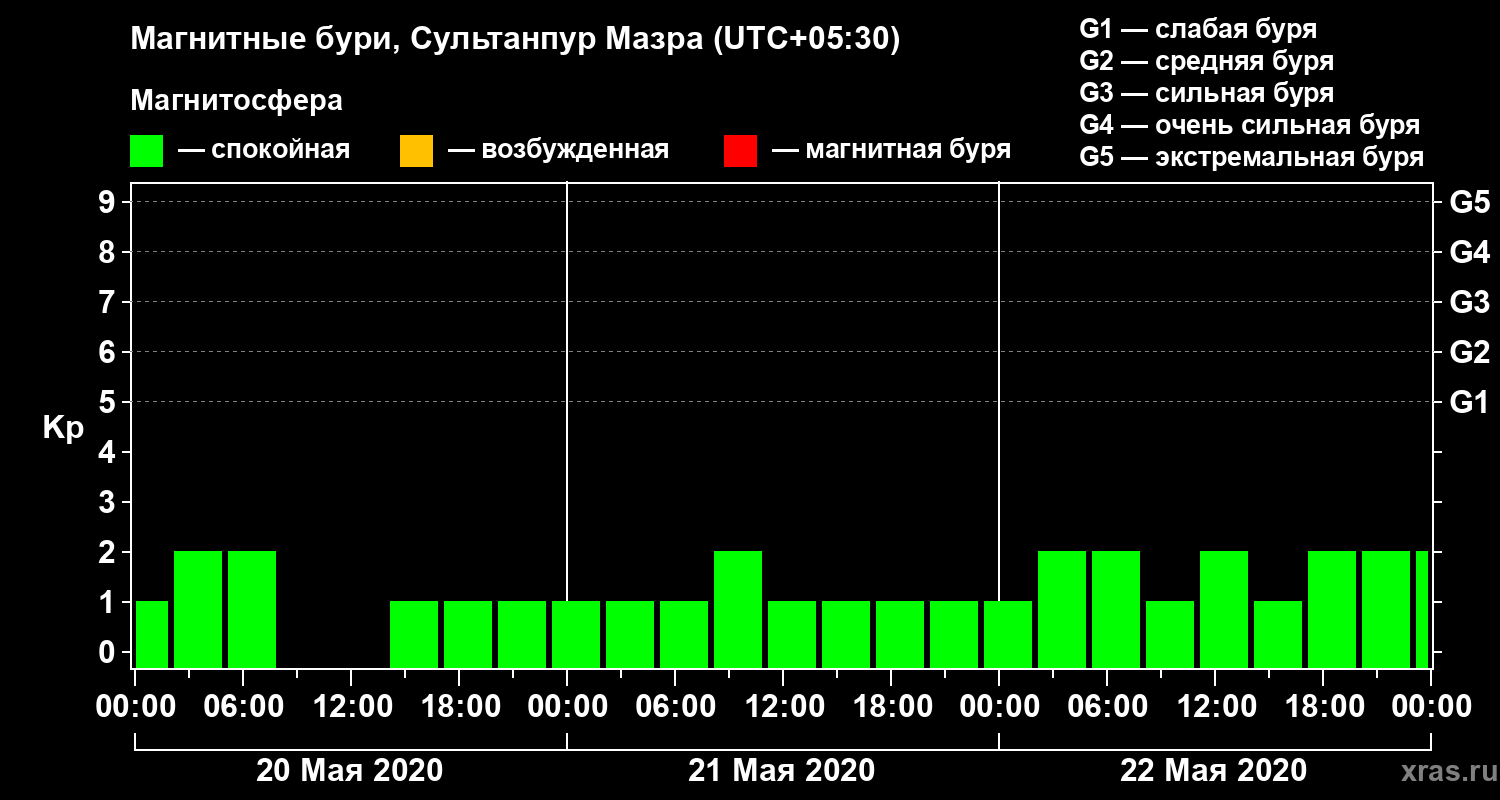Click the bar straddling midnight between 21 and 22 Мая
The width and height of the screenshot is (1500, 800).
tap(1008, 634)
